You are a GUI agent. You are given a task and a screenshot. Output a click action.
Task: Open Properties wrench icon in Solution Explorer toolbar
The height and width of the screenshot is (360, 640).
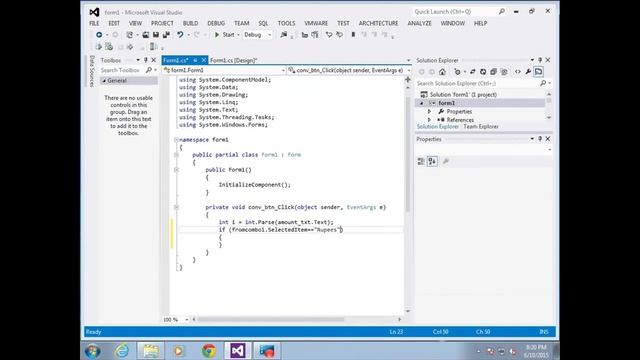(x=528, y=72)
